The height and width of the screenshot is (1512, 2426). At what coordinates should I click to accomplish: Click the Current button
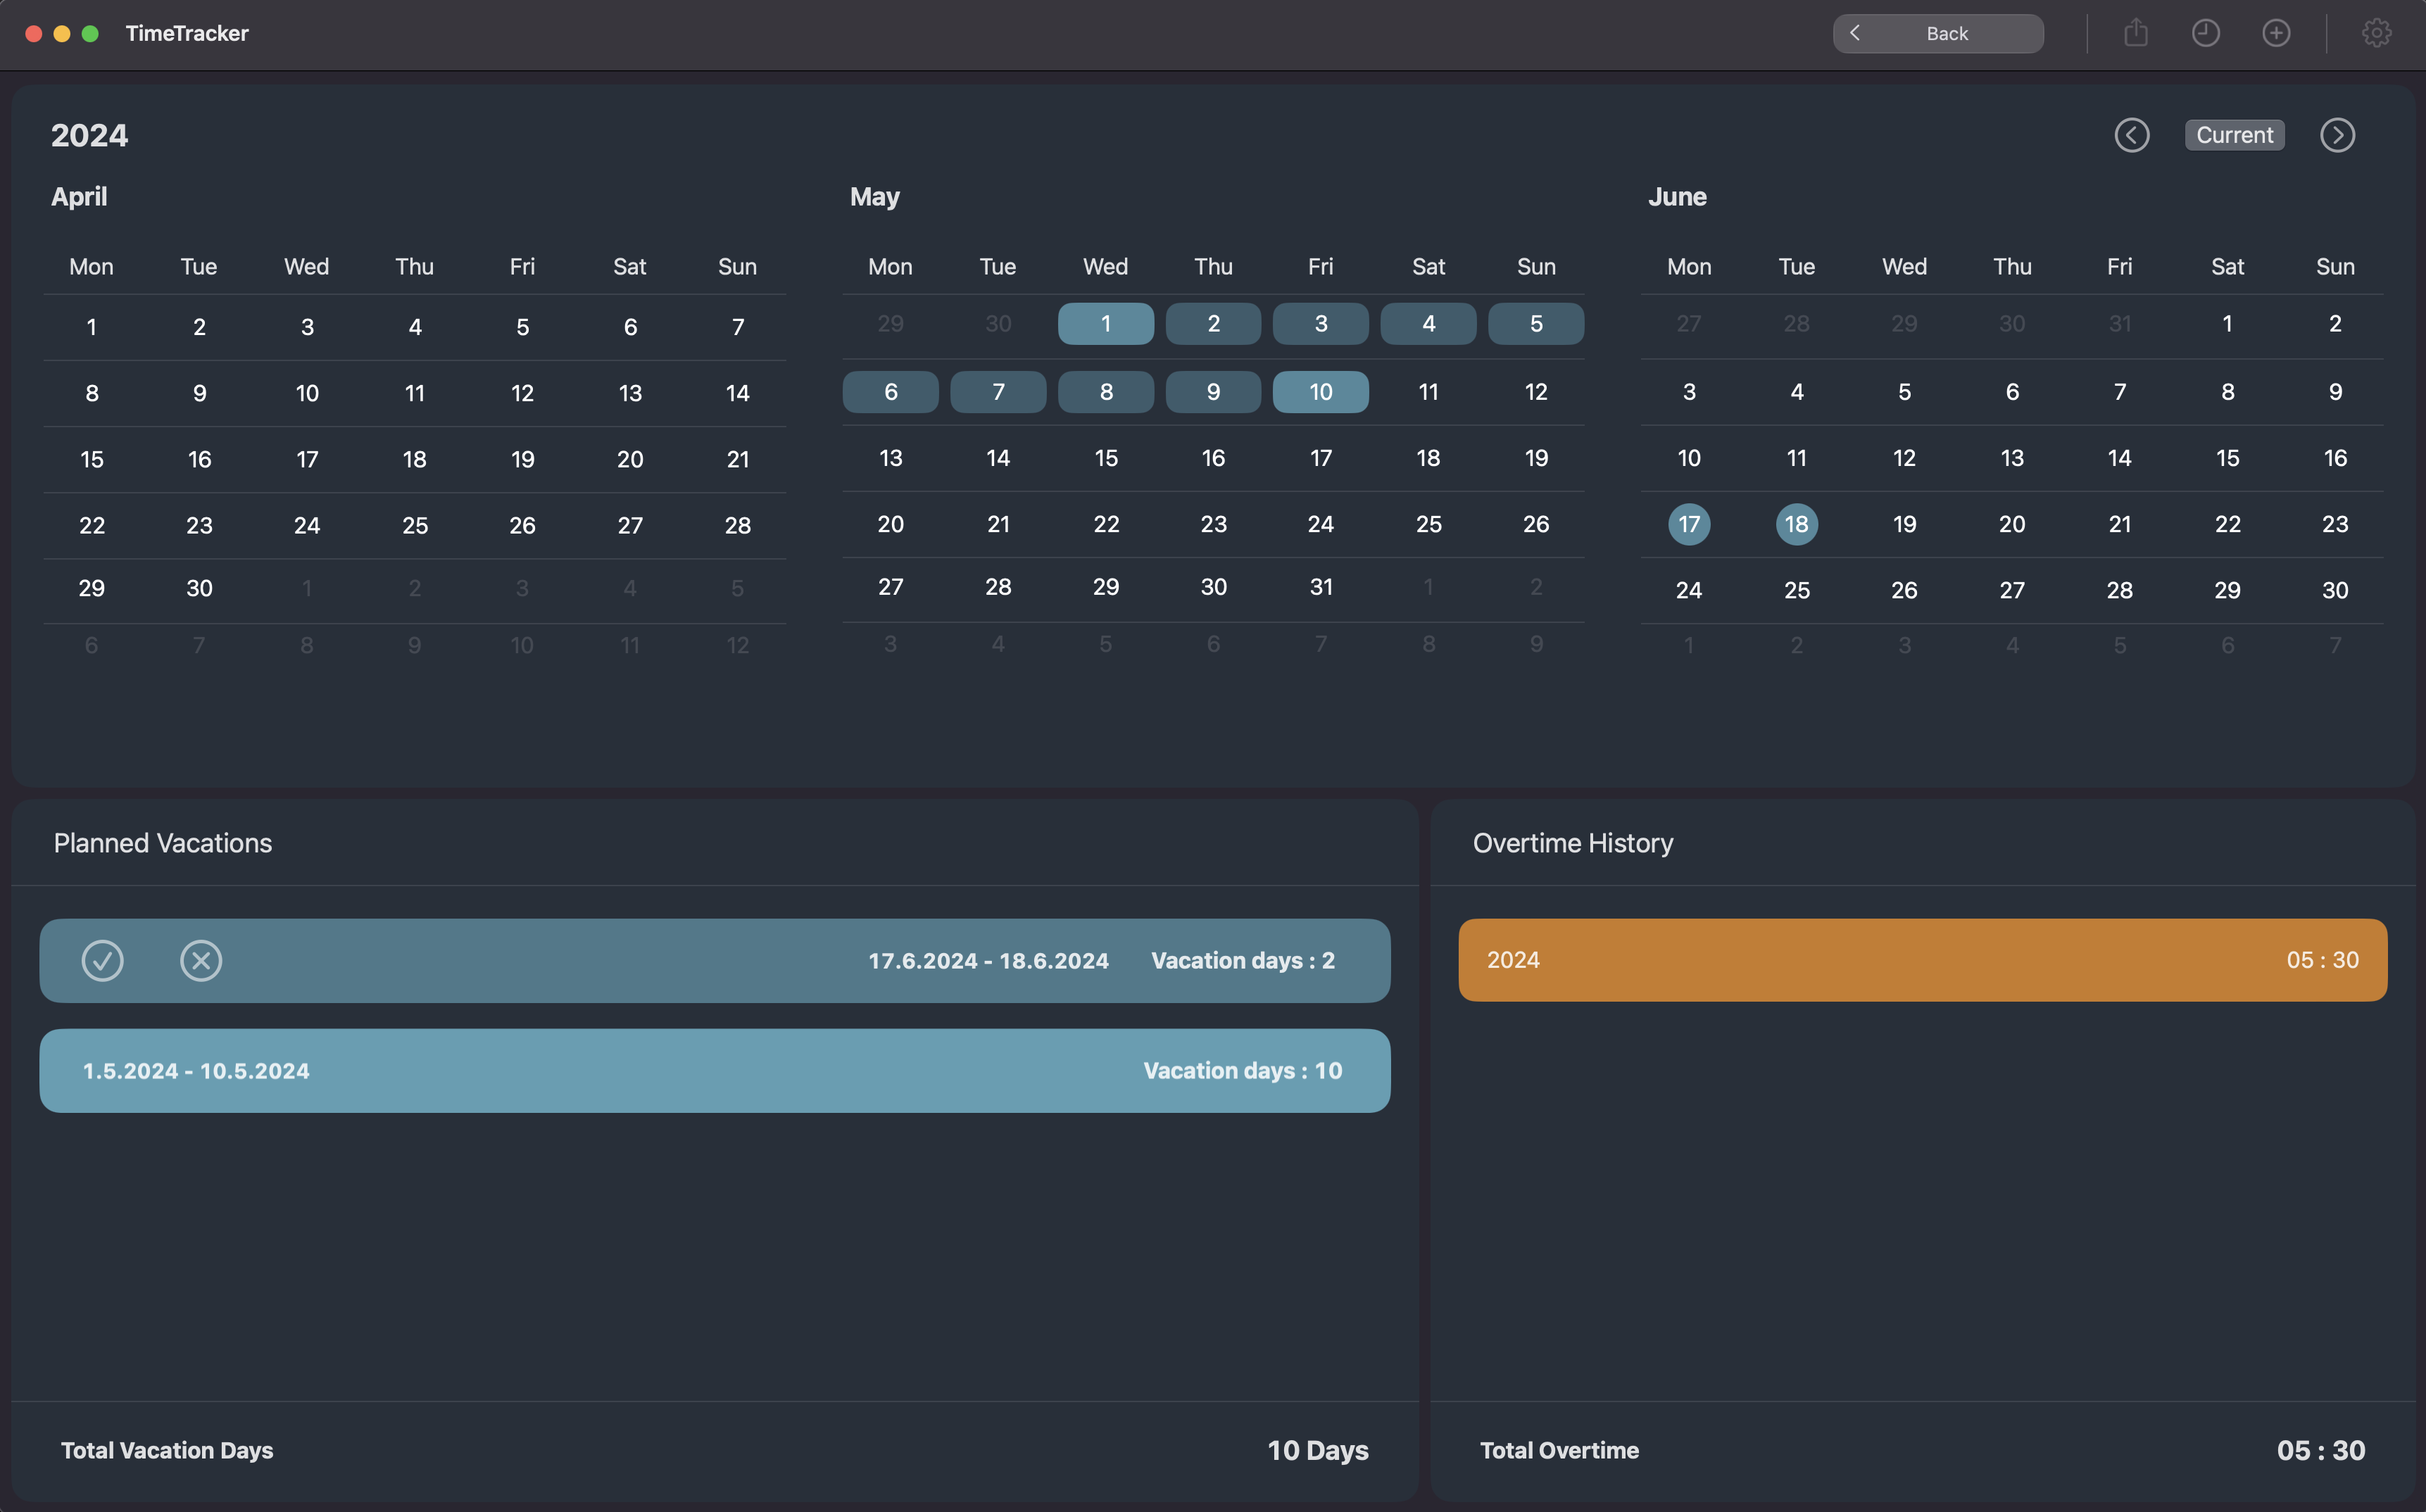2235,135
